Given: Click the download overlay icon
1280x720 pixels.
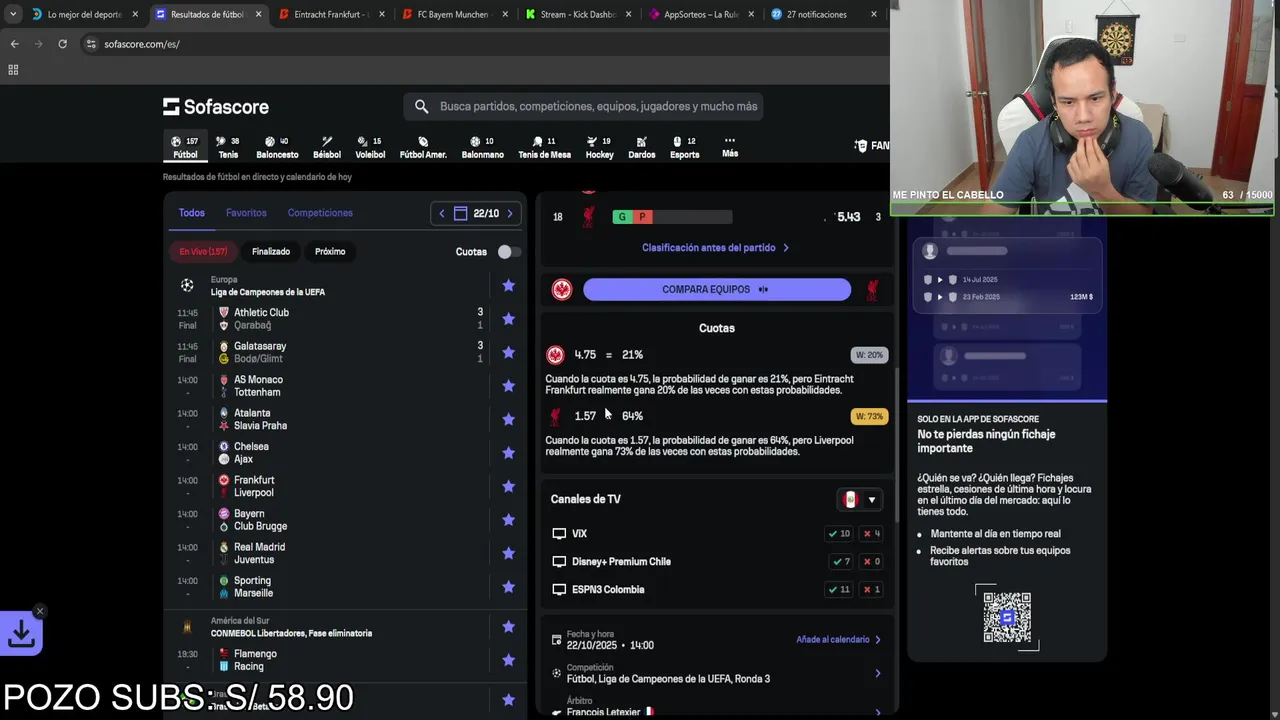Looking at the screenshot, I should [21, 633].
